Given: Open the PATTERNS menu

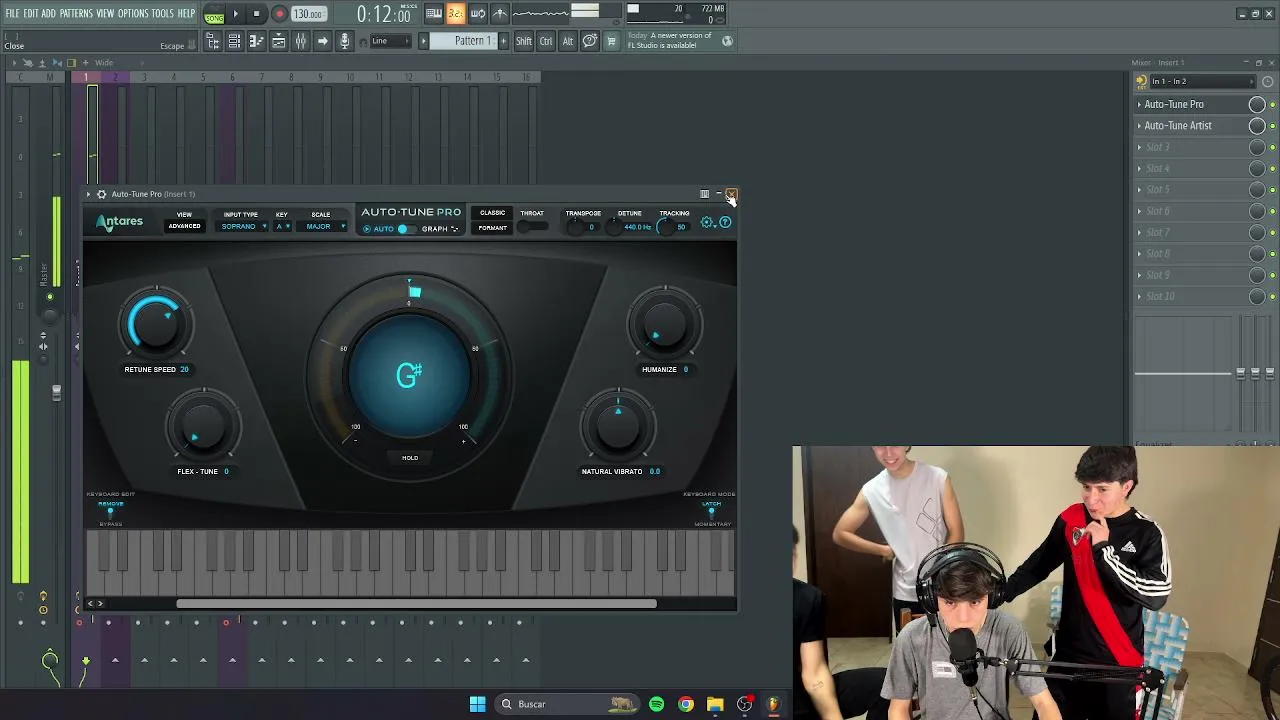Looking at the screenshot, I should click(x=76, y=13).
